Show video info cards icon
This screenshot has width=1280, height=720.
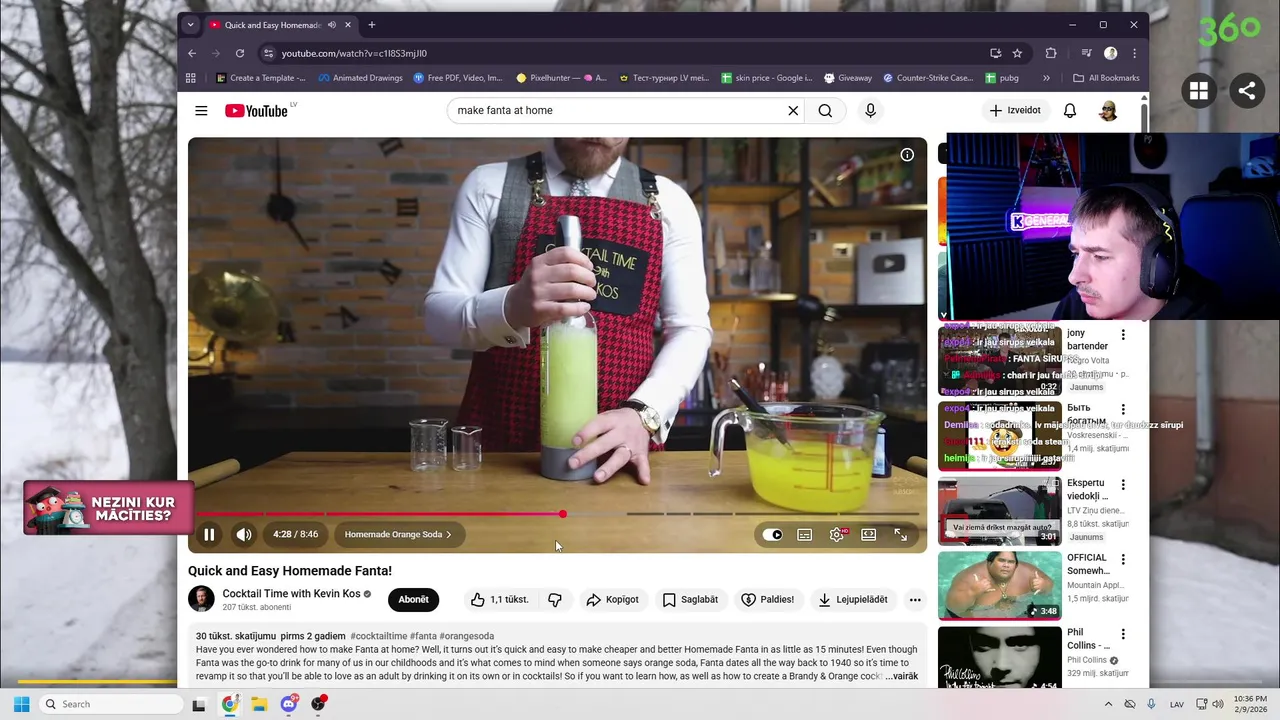[907, 155]
